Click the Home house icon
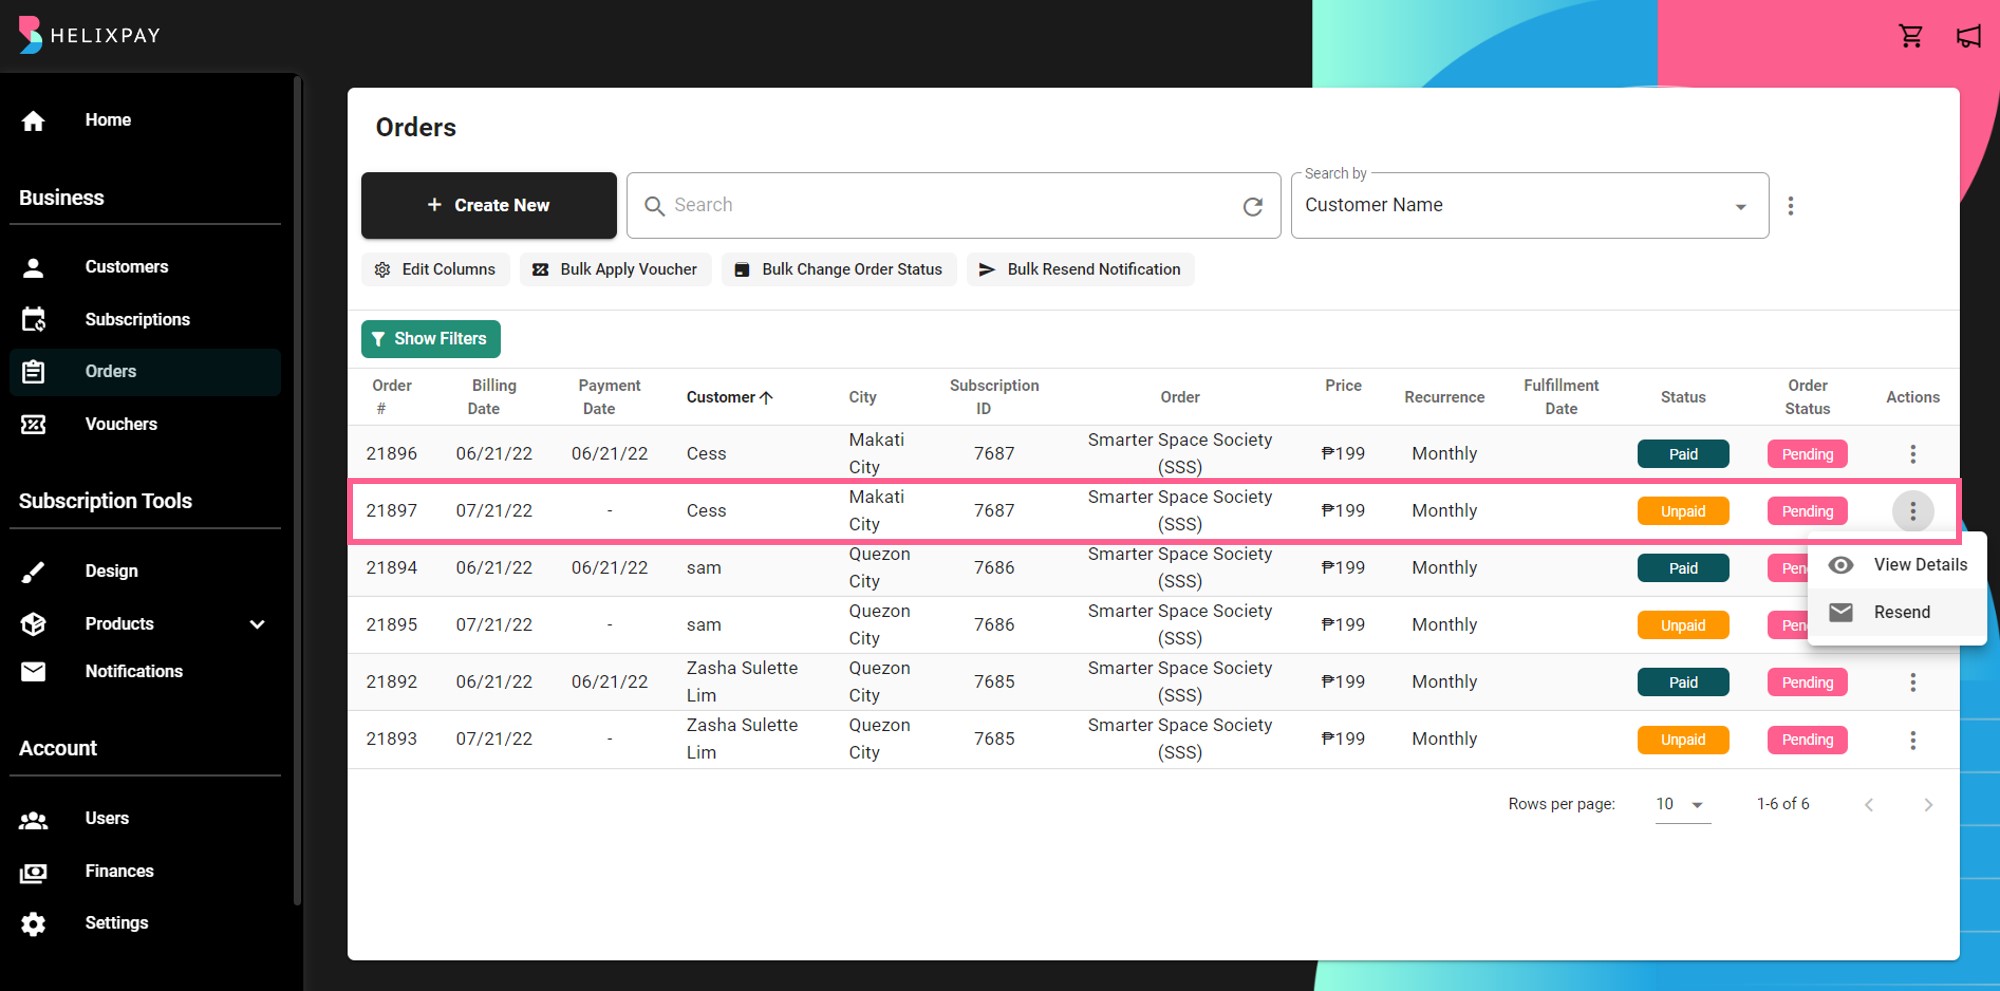Image resolution: width=2000 pixels, height=991 pixels. (x=33, y=121)
